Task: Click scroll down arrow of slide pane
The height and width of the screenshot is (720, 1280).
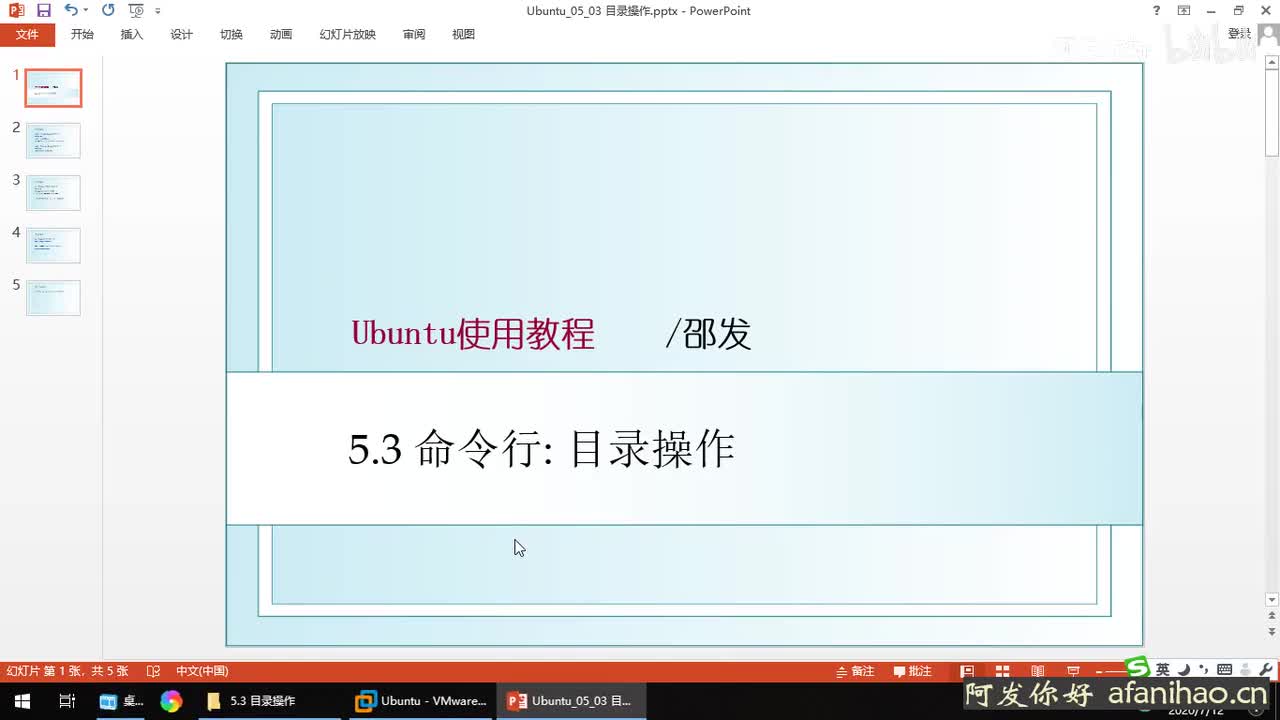Action: 1272,600
